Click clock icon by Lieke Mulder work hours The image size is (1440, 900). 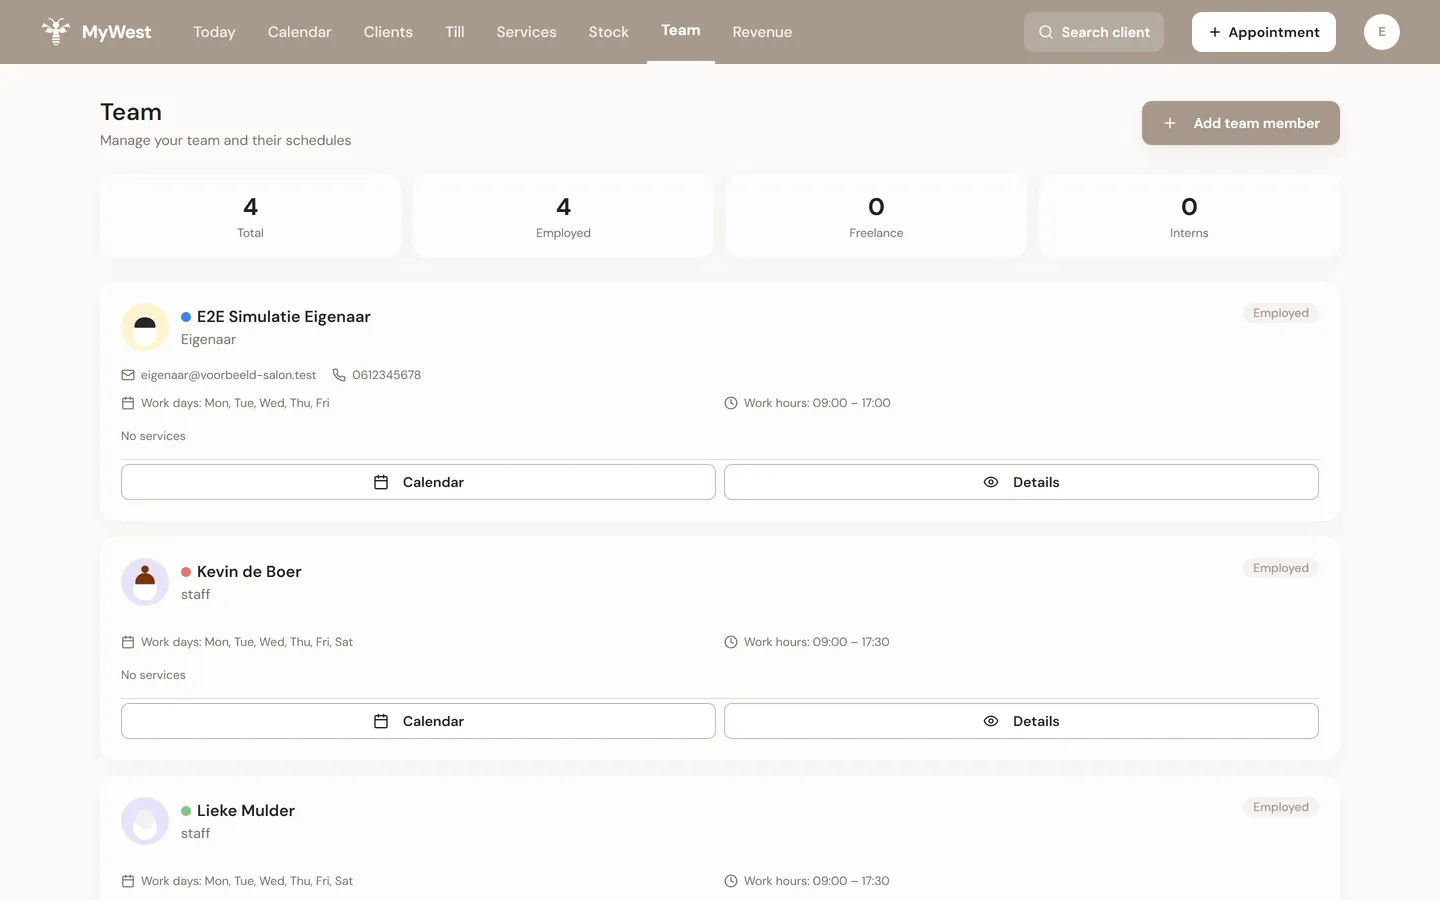(731, 881)
